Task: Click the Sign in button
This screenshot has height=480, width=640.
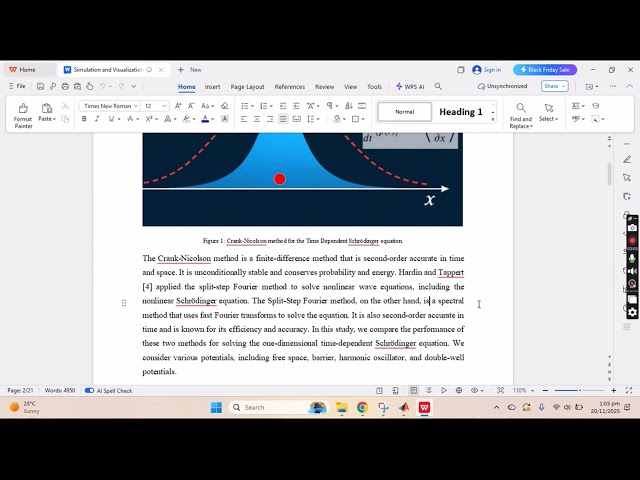Action: [487, 70]
